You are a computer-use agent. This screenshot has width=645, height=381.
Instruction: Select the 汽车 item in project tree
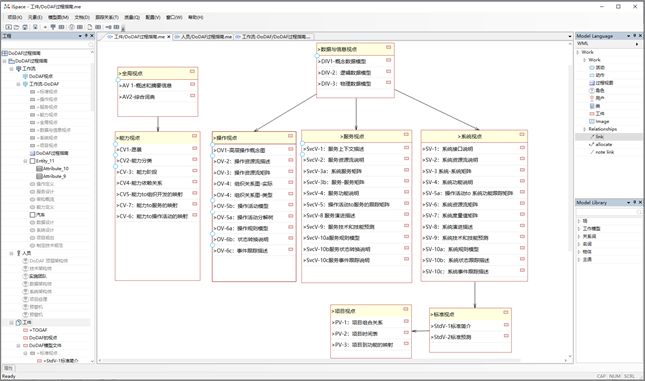click(37, 215)
